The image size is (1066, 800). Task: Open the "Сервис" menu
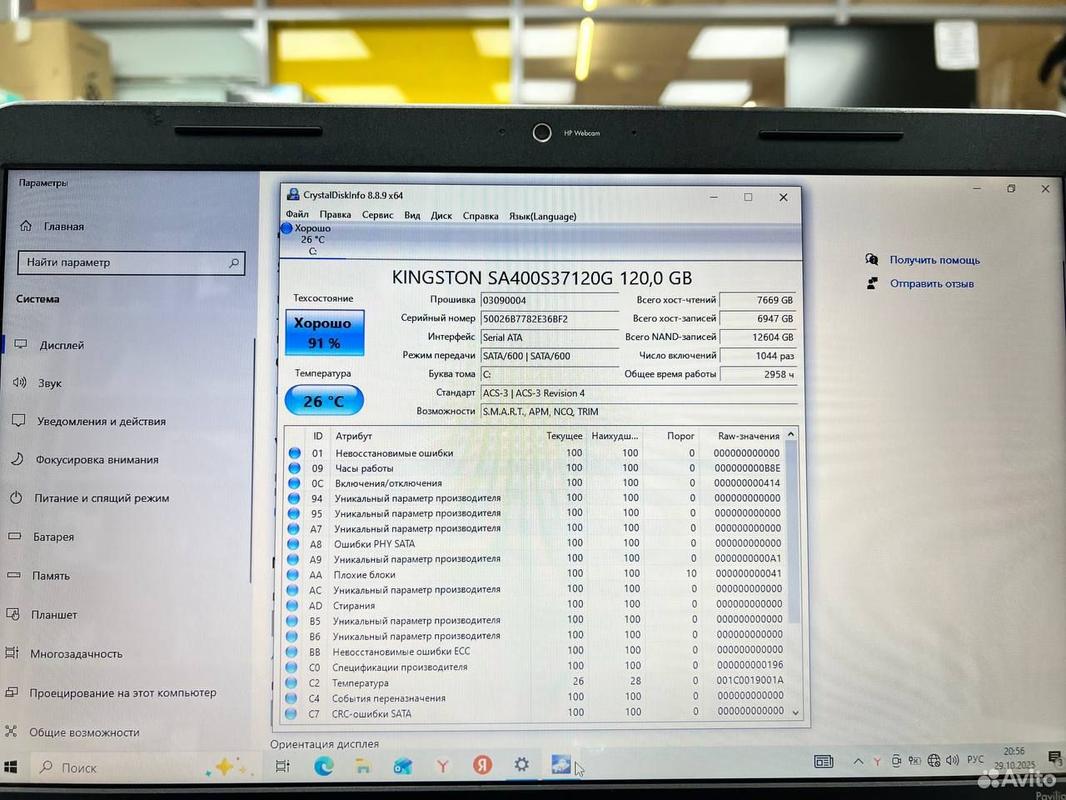(x=377, y=215)
